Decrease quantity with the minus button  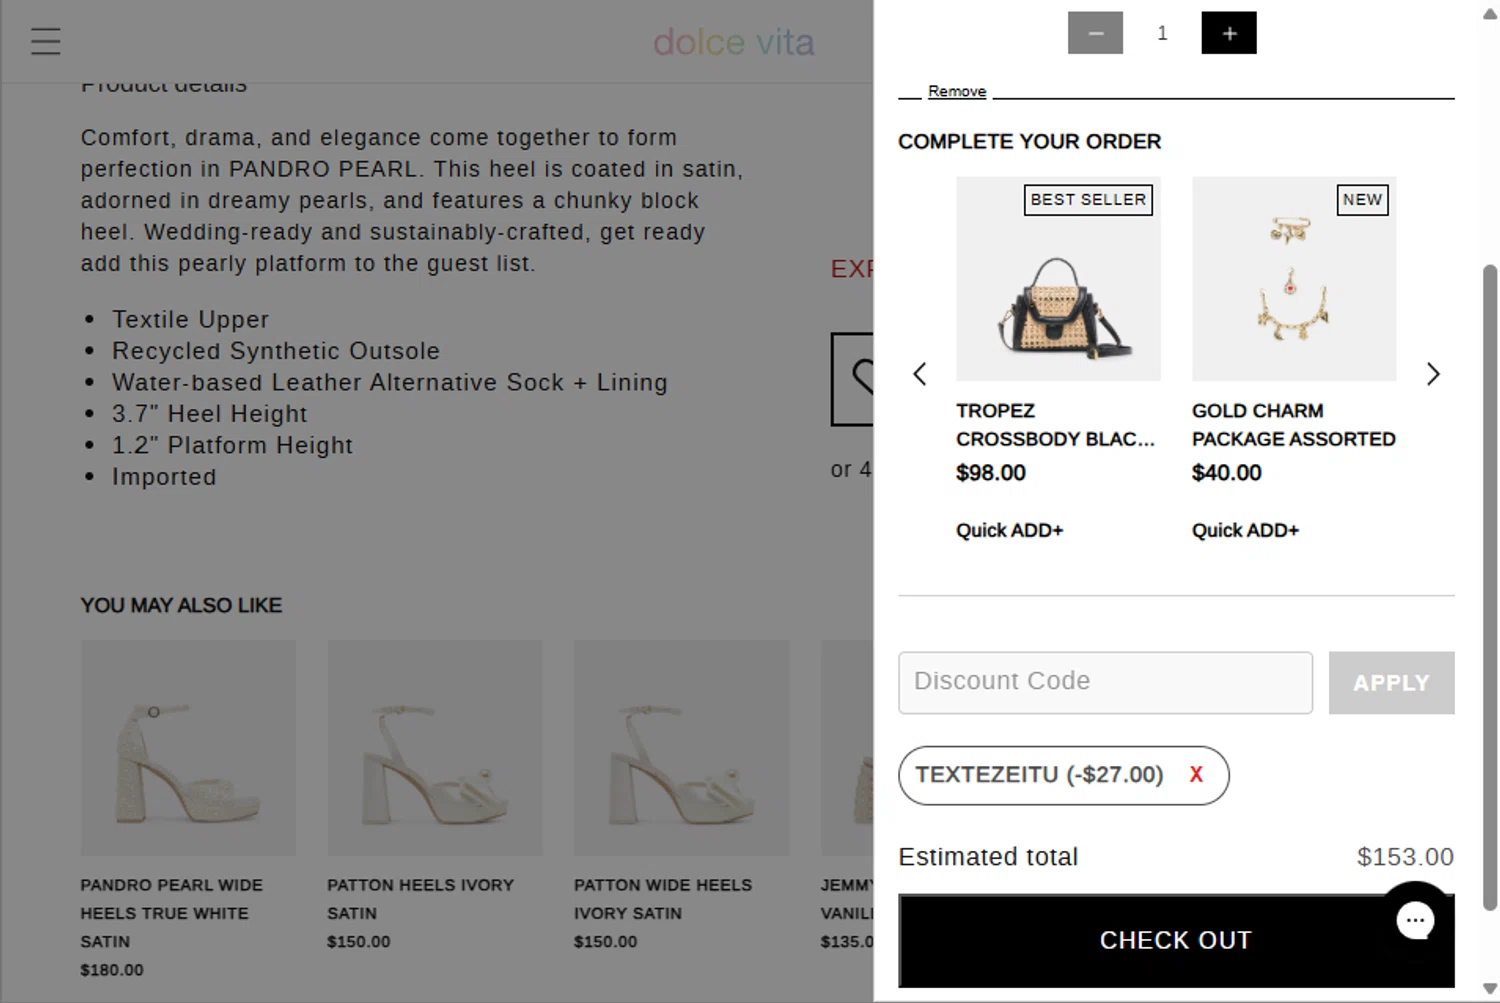(x=1095, y=33)
